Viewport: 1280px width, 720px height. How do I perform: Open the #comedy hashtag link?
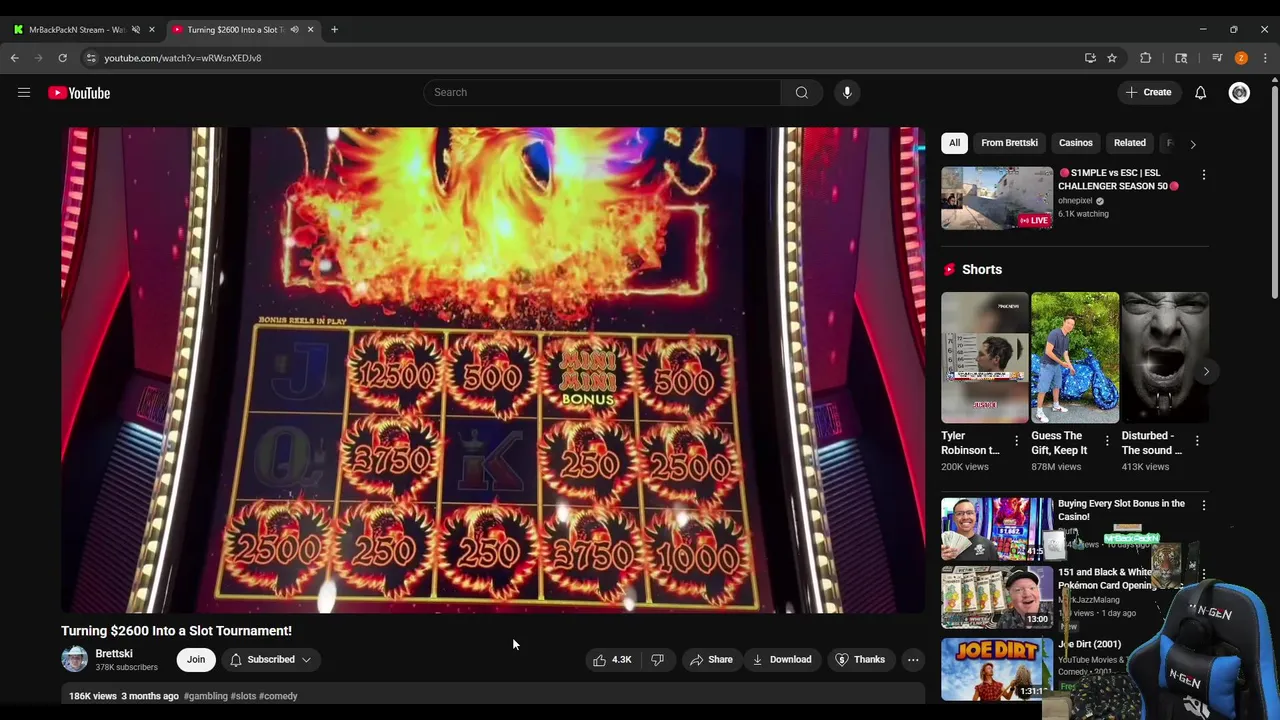coord(279,696)
